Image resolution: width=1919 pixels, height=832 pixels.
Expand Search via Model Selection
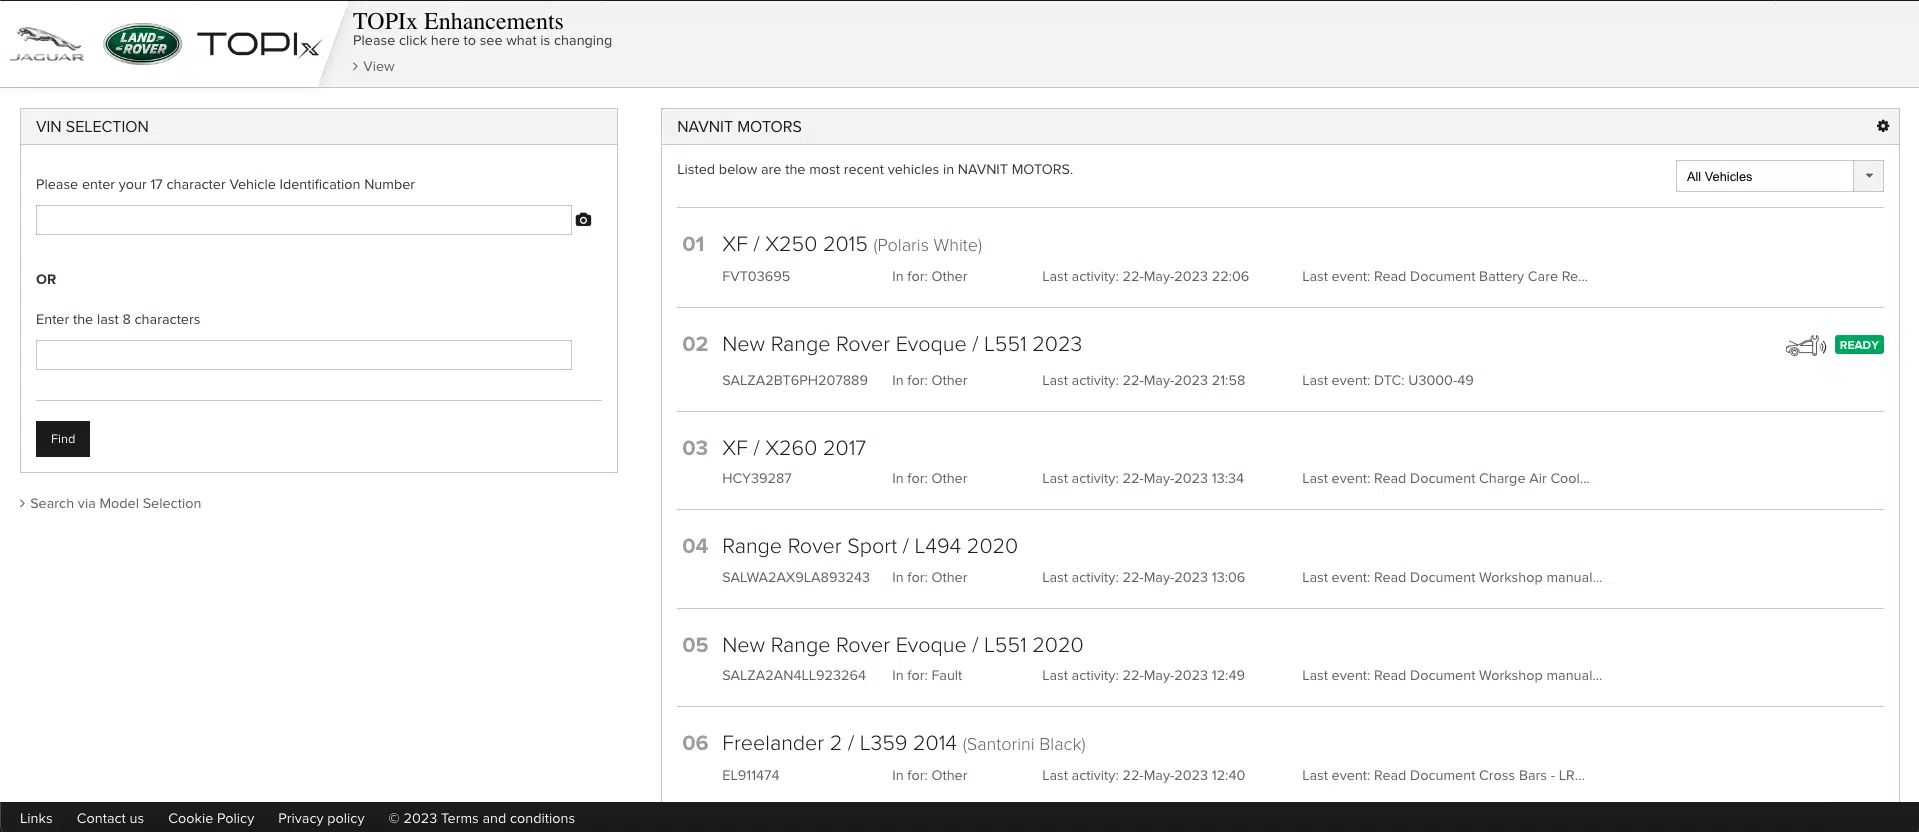coord(114,504)
